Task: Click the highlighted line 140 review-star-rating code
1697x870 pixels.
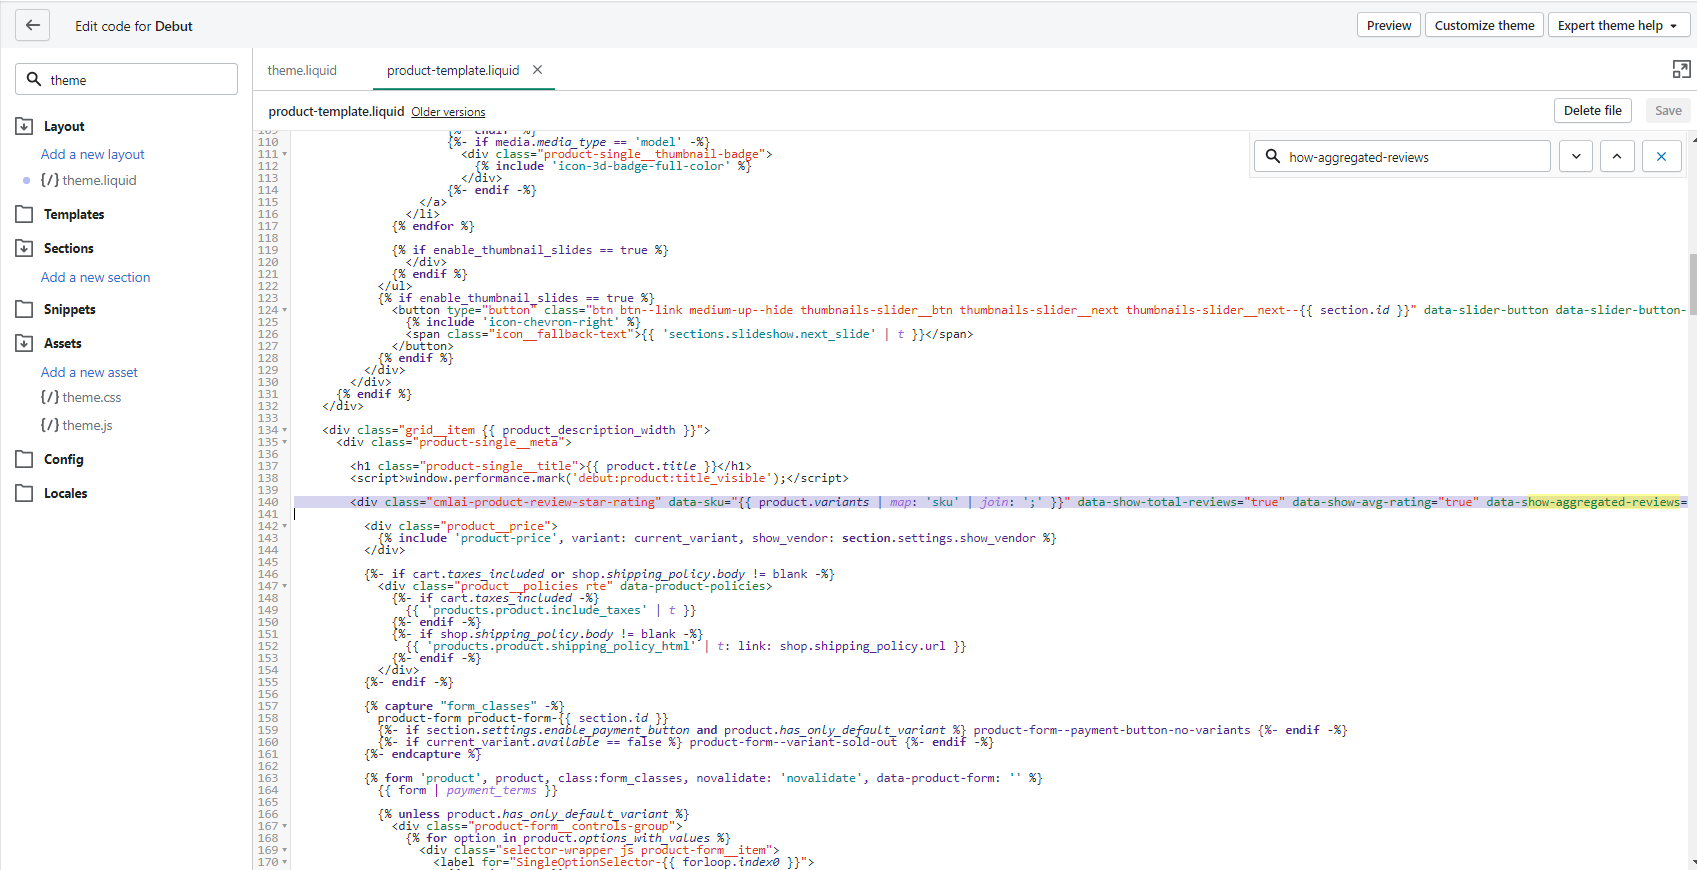Action: pos(990,502)
